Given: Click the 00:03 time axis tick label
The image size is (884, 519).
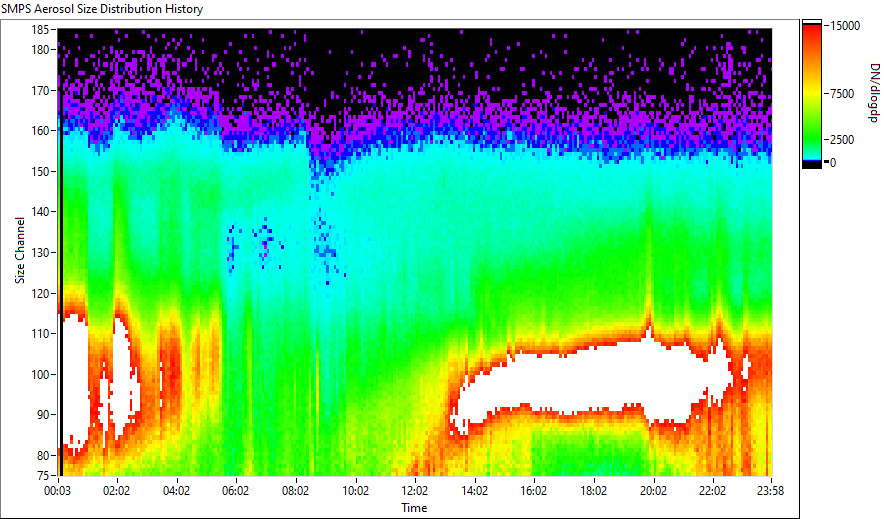Looking at the screenshot, I should coord(58,491).
